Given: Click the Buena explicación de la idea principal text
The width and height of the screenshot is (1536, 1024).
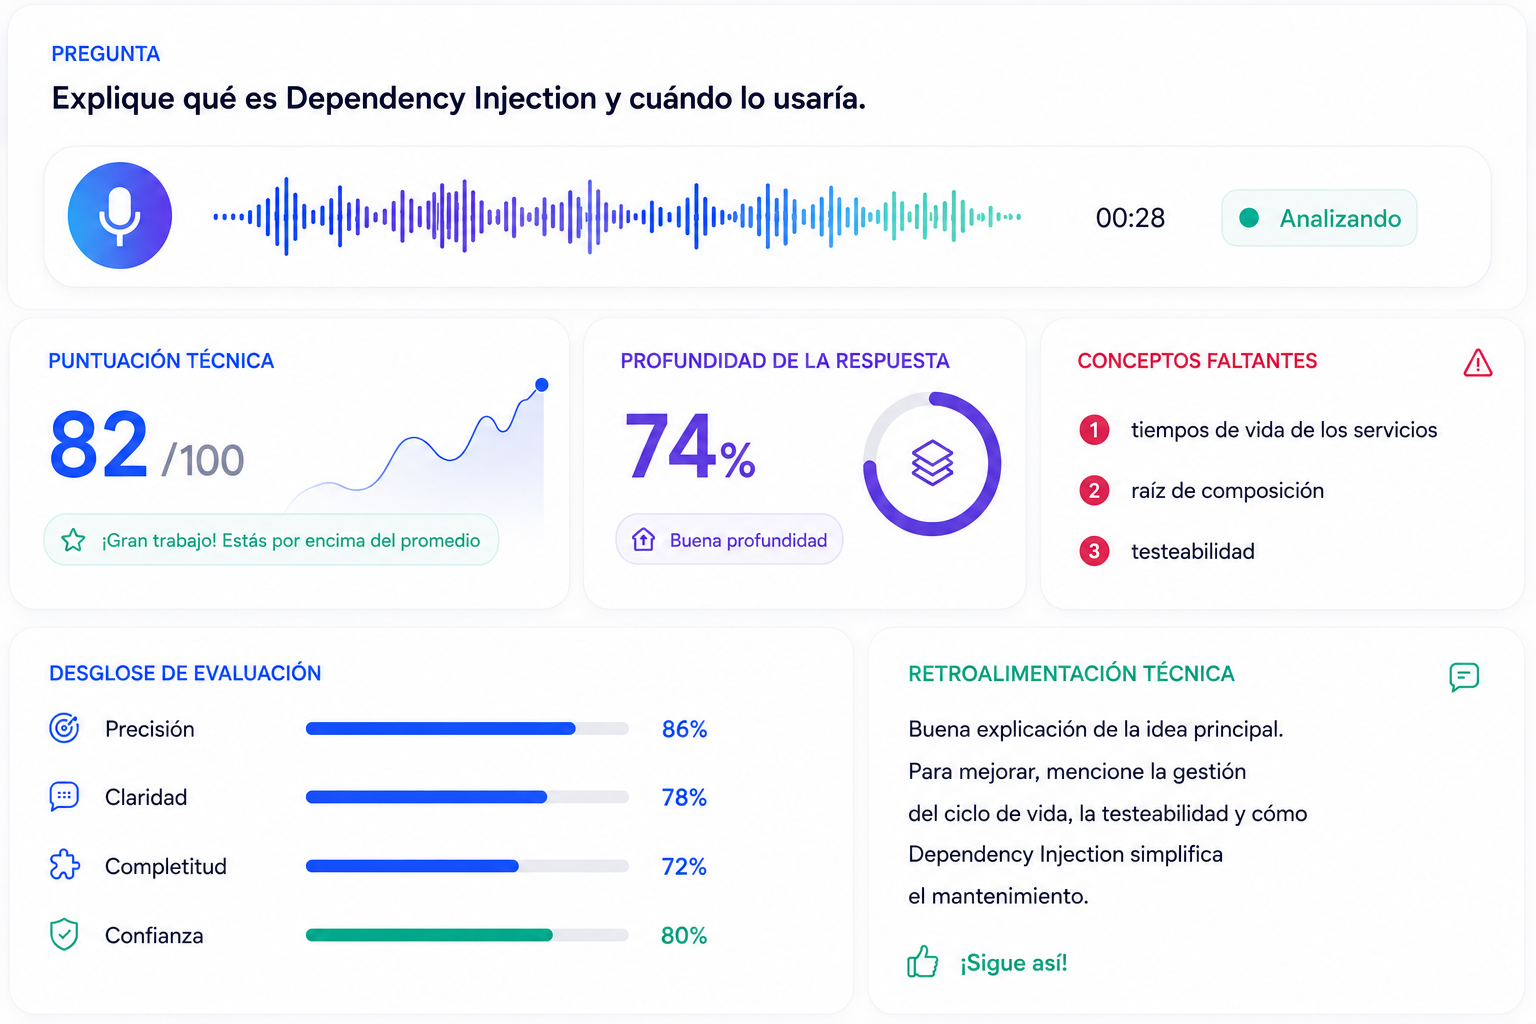Looking at the screenshot, I should (1095, 729).
